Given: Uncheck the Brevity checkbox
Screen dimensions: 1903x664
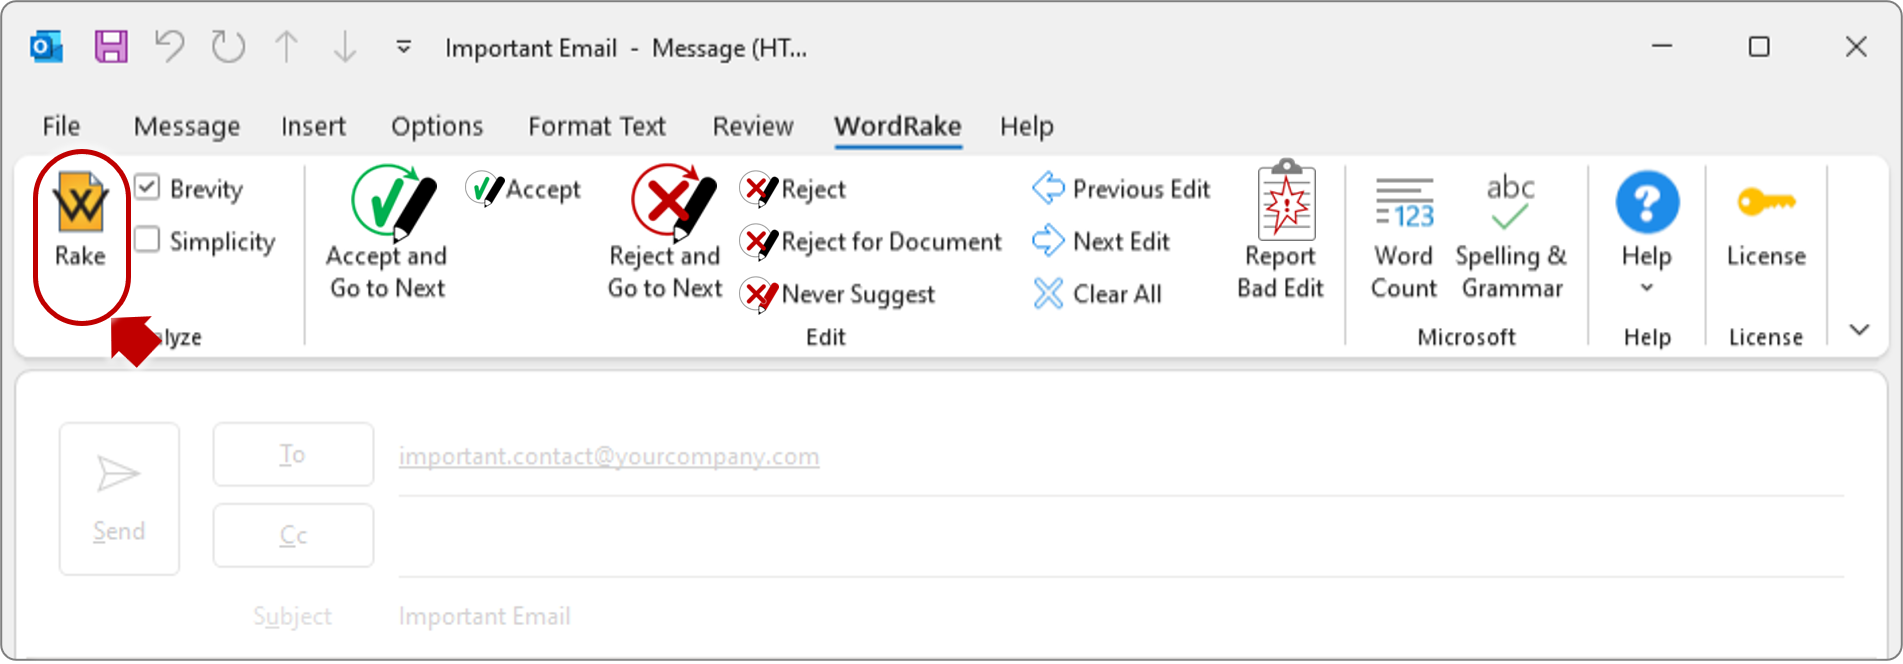Looking at the screenshot, I should coord(147,188).
